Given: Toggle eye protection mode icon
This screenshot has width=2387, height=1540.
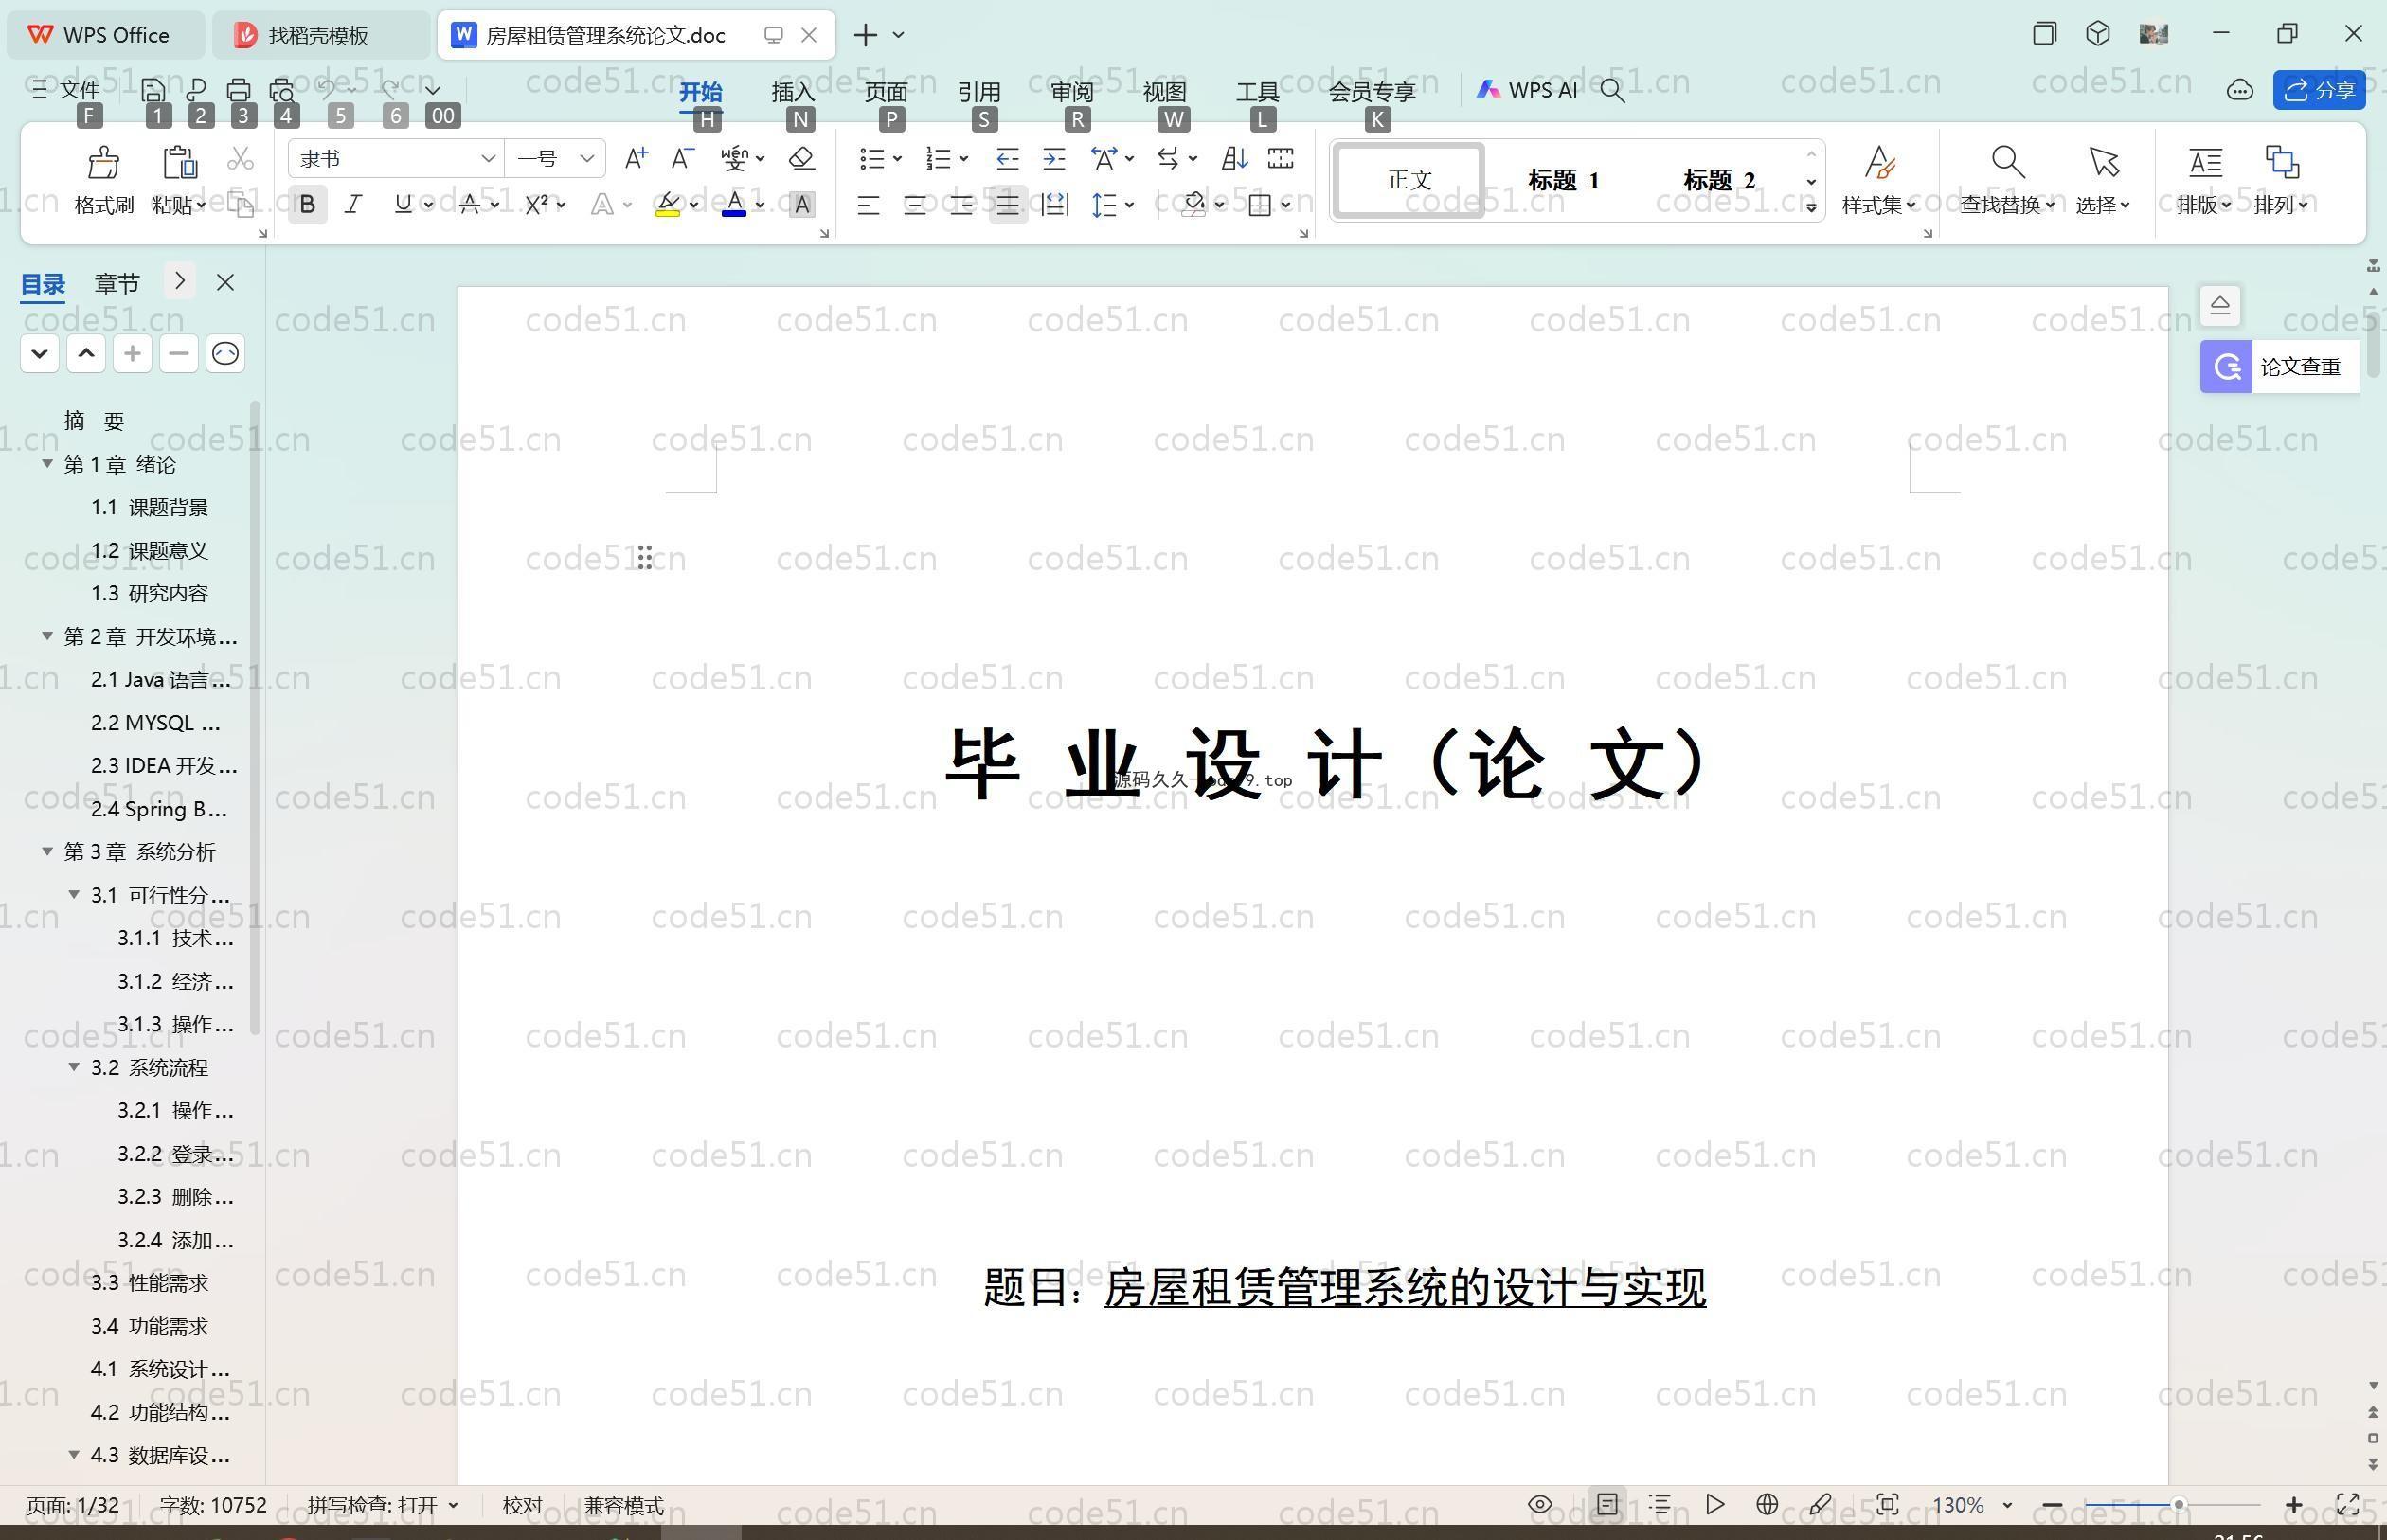Looking at the screenshot, I should coord(1540,1504).
